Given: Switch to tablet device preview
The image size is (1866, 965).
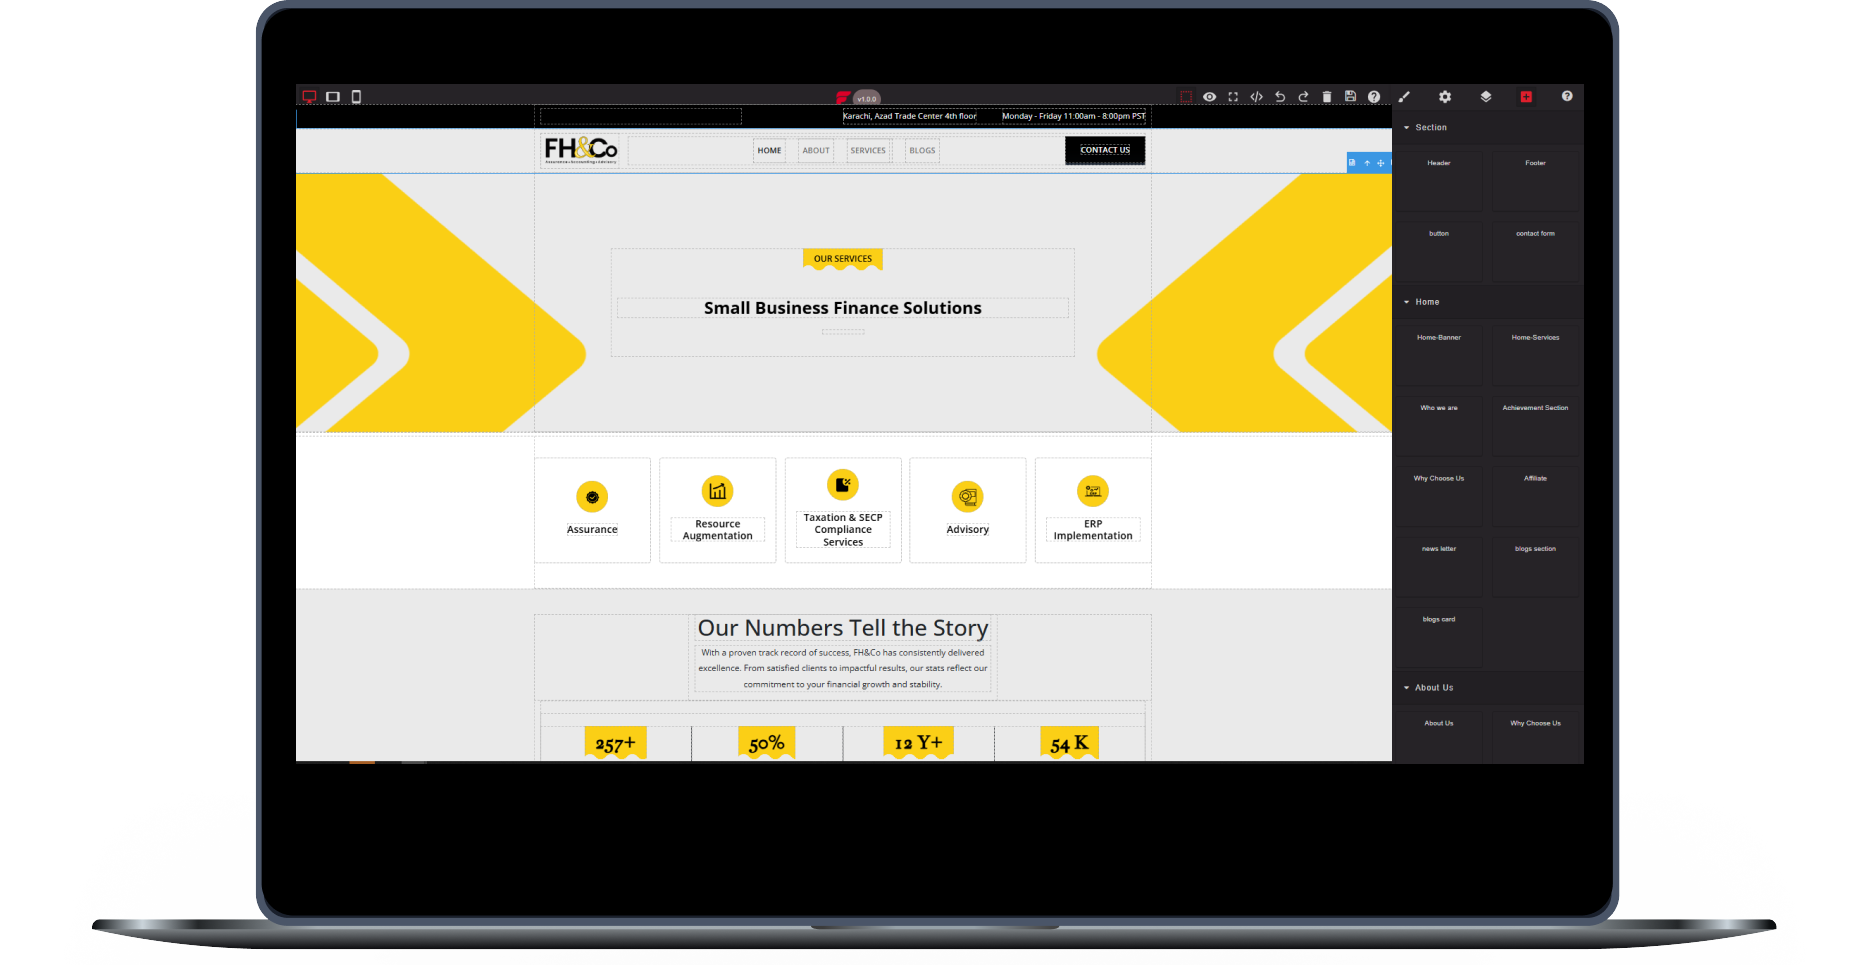Looking at the screenshot, I should pyautogui.click(x=333, y=97).
